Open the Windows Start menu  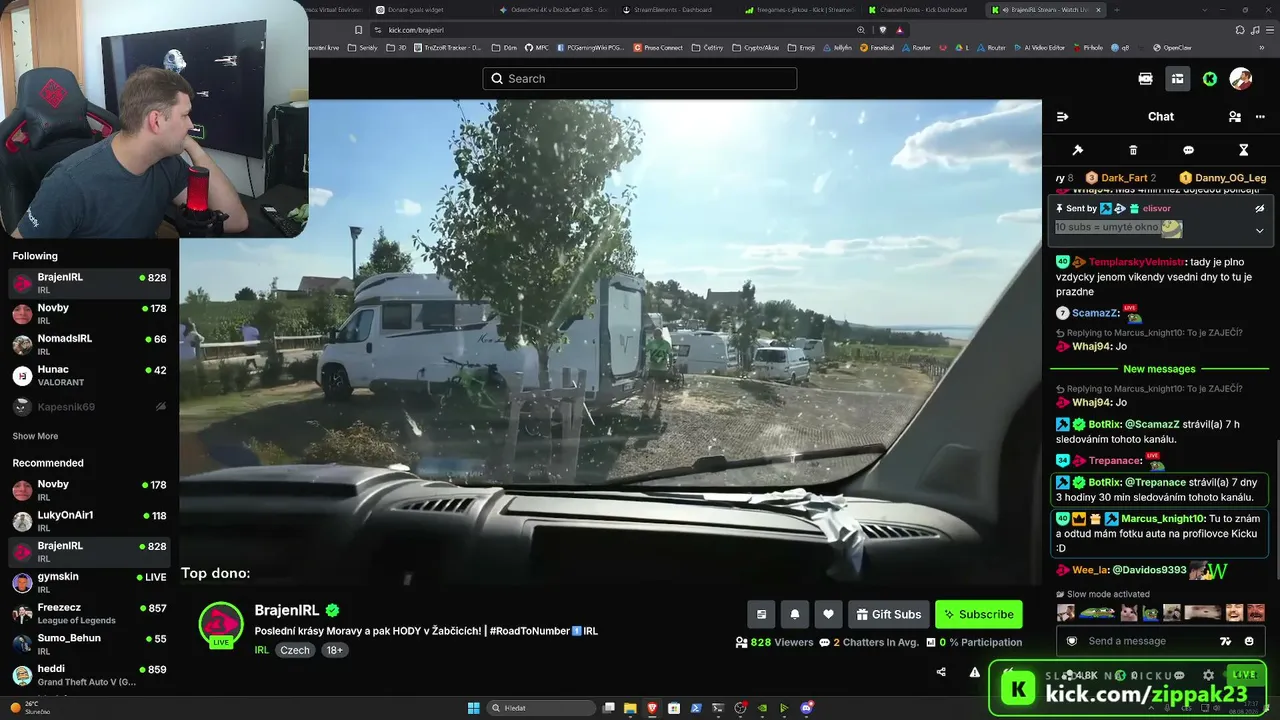coord(474,708)
